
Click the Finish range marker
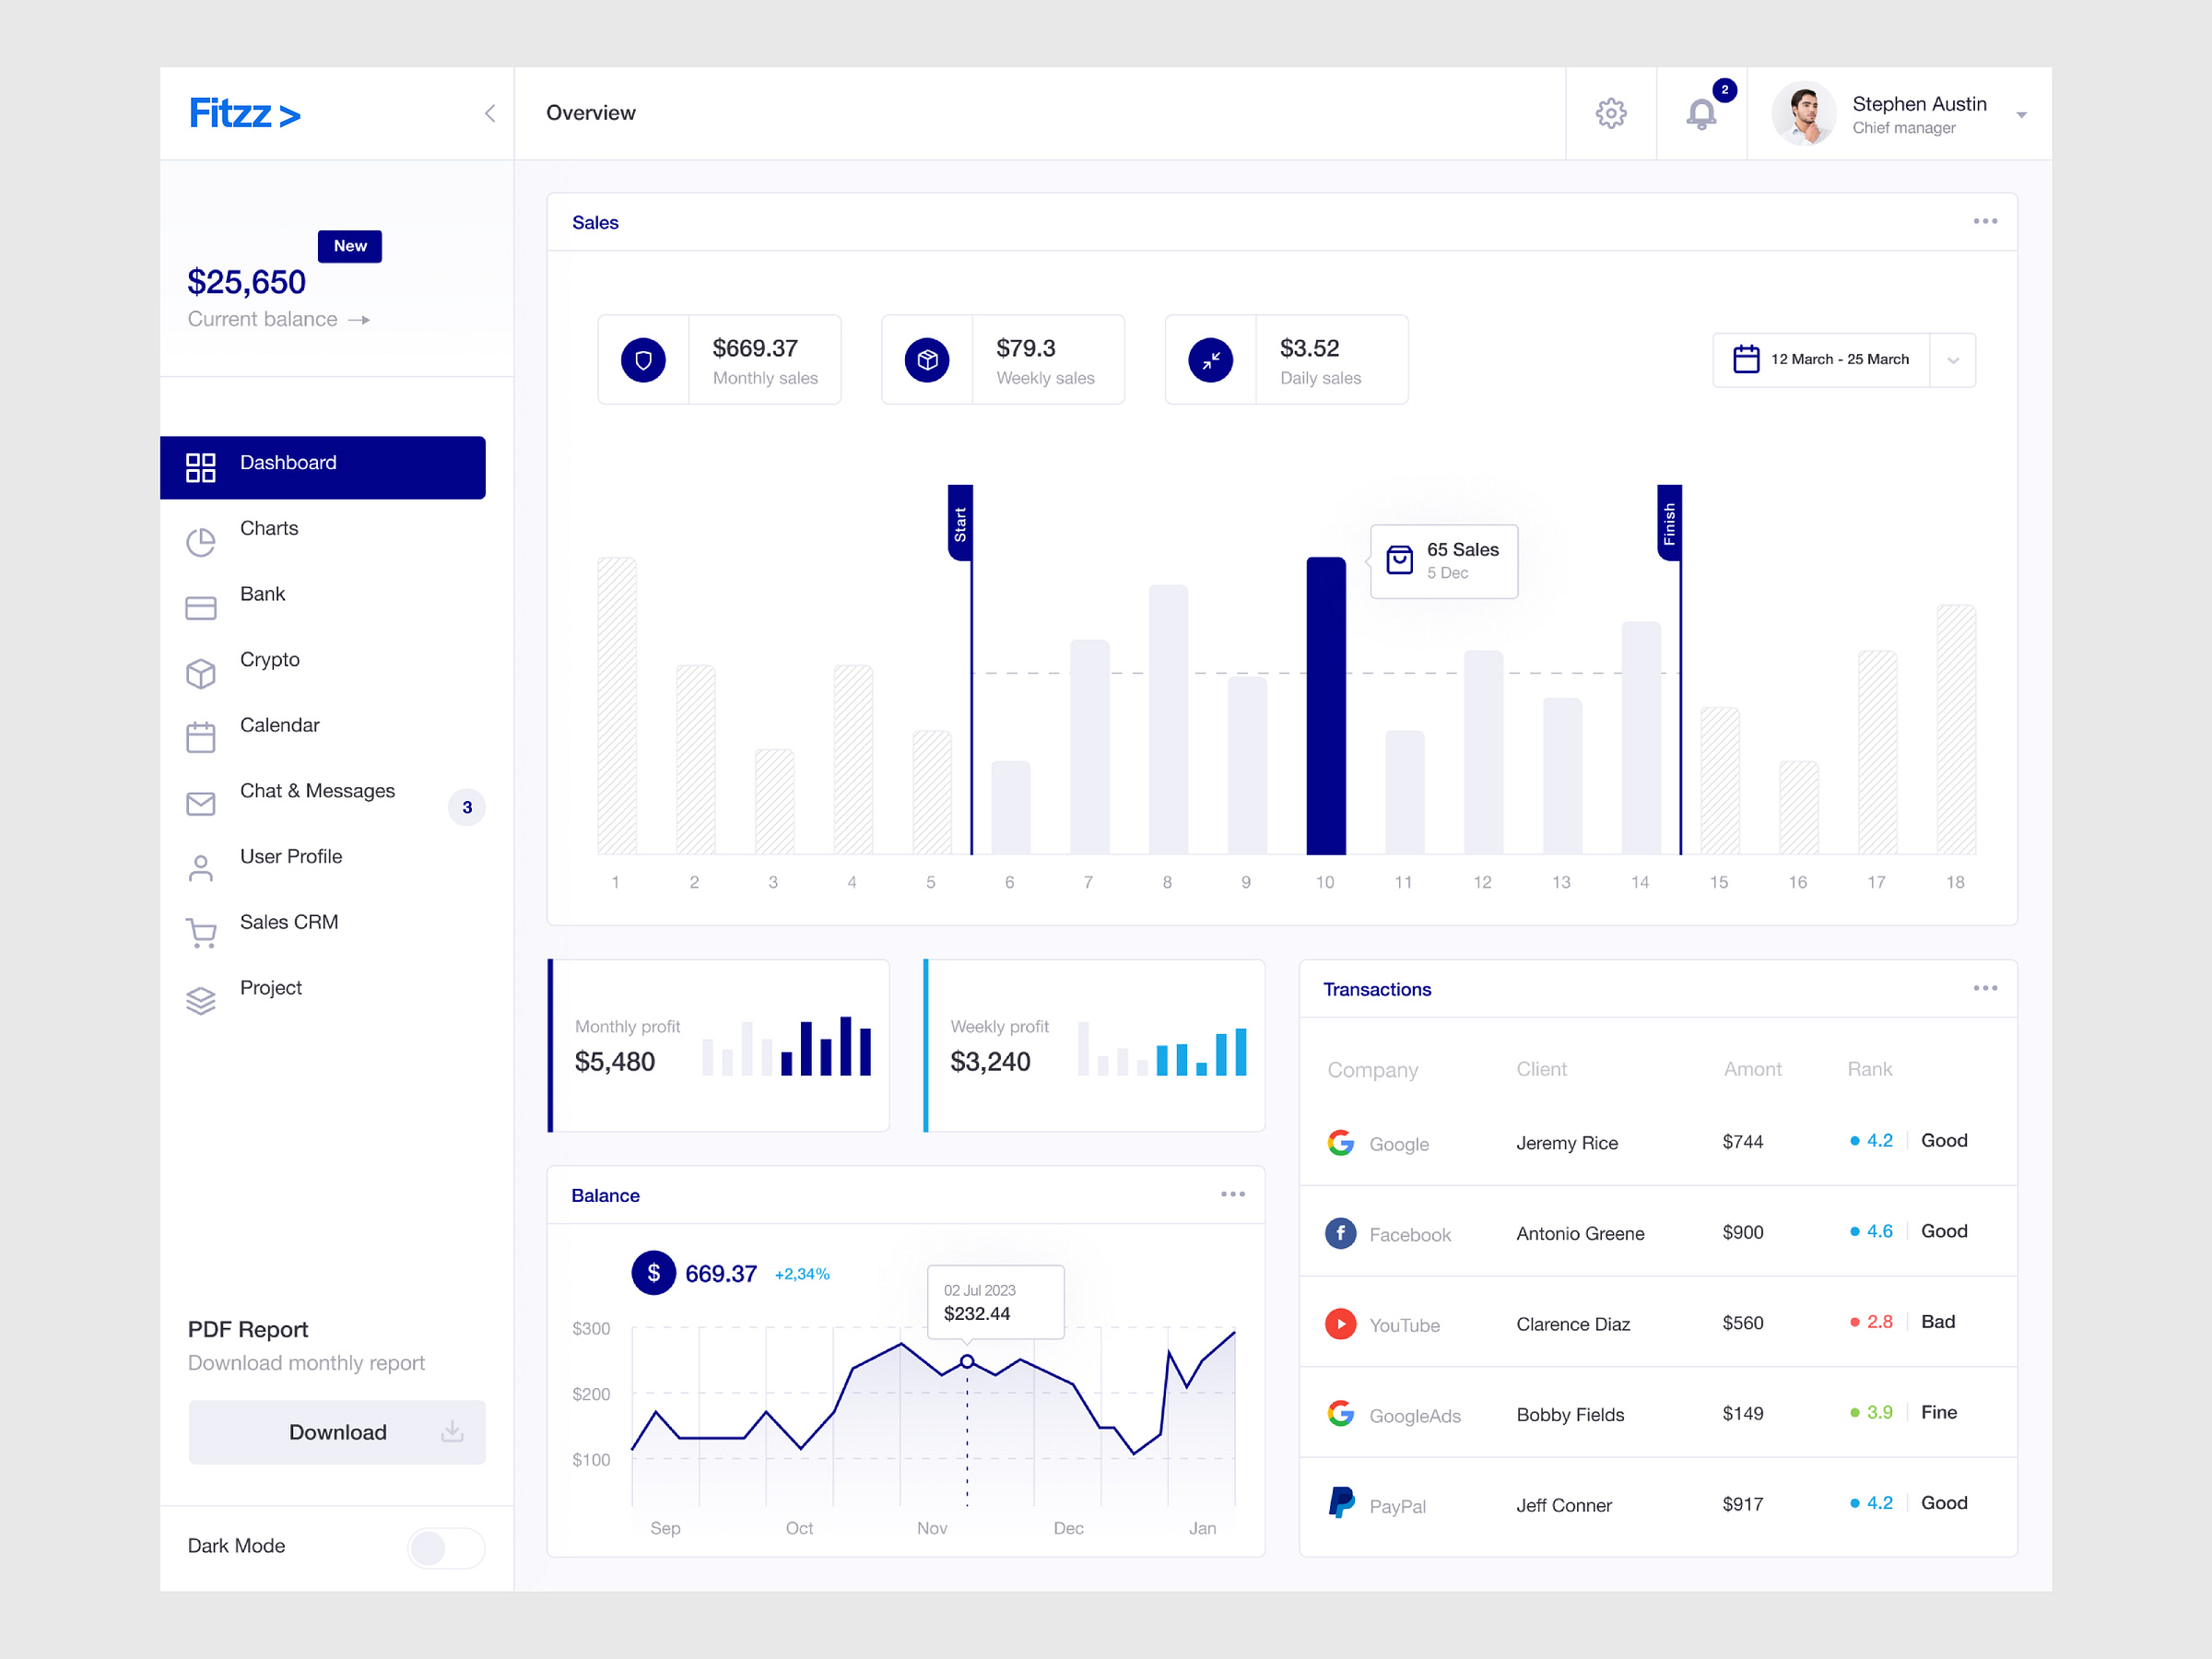pyautogui.click(x=1669, y=523)
